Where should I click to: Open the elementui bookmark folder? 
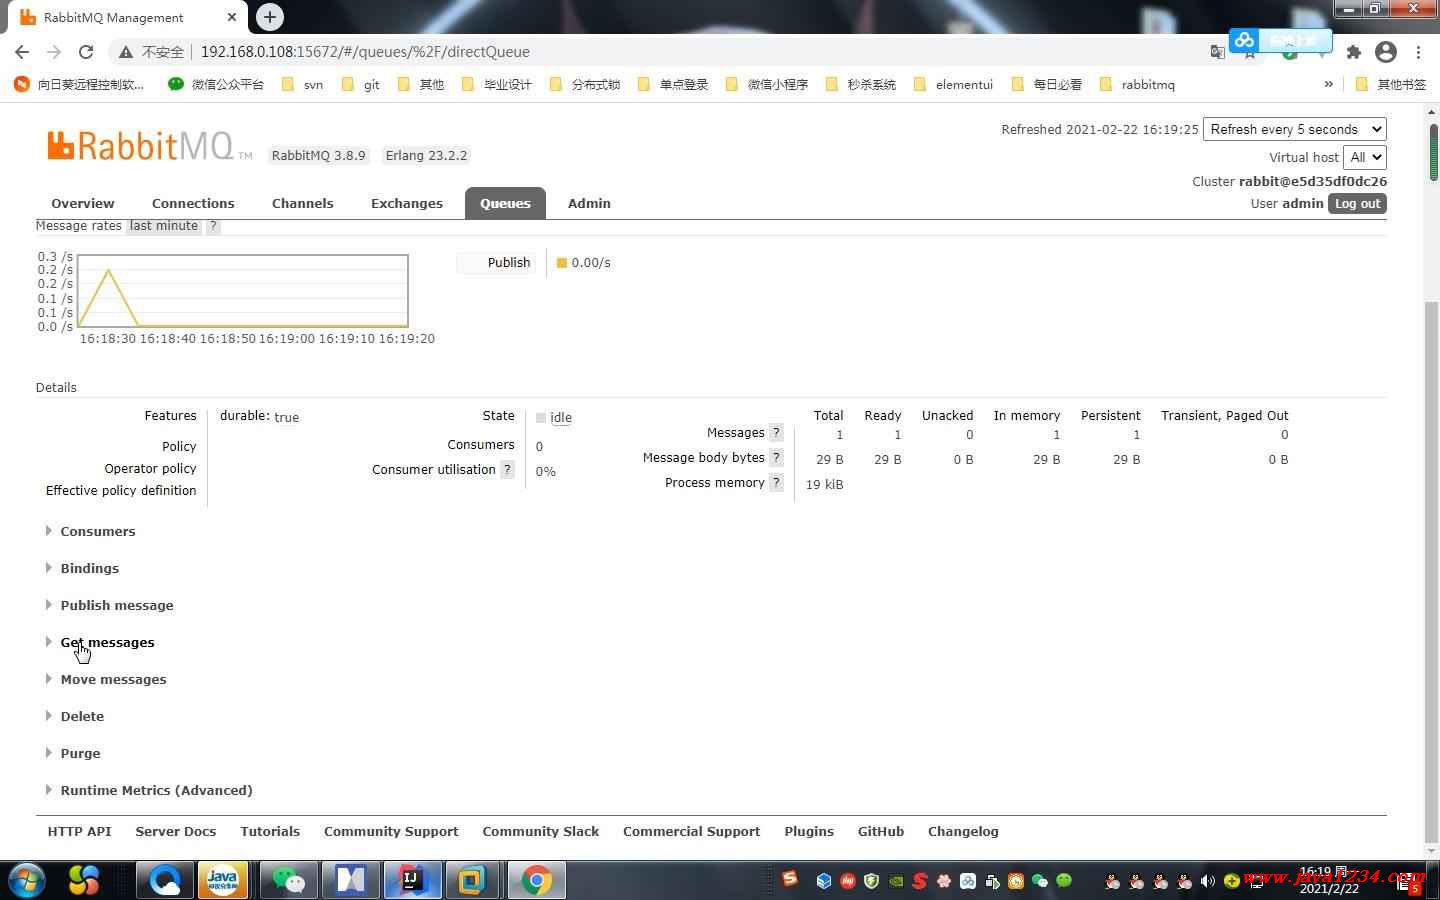click(x=953, y=84)
